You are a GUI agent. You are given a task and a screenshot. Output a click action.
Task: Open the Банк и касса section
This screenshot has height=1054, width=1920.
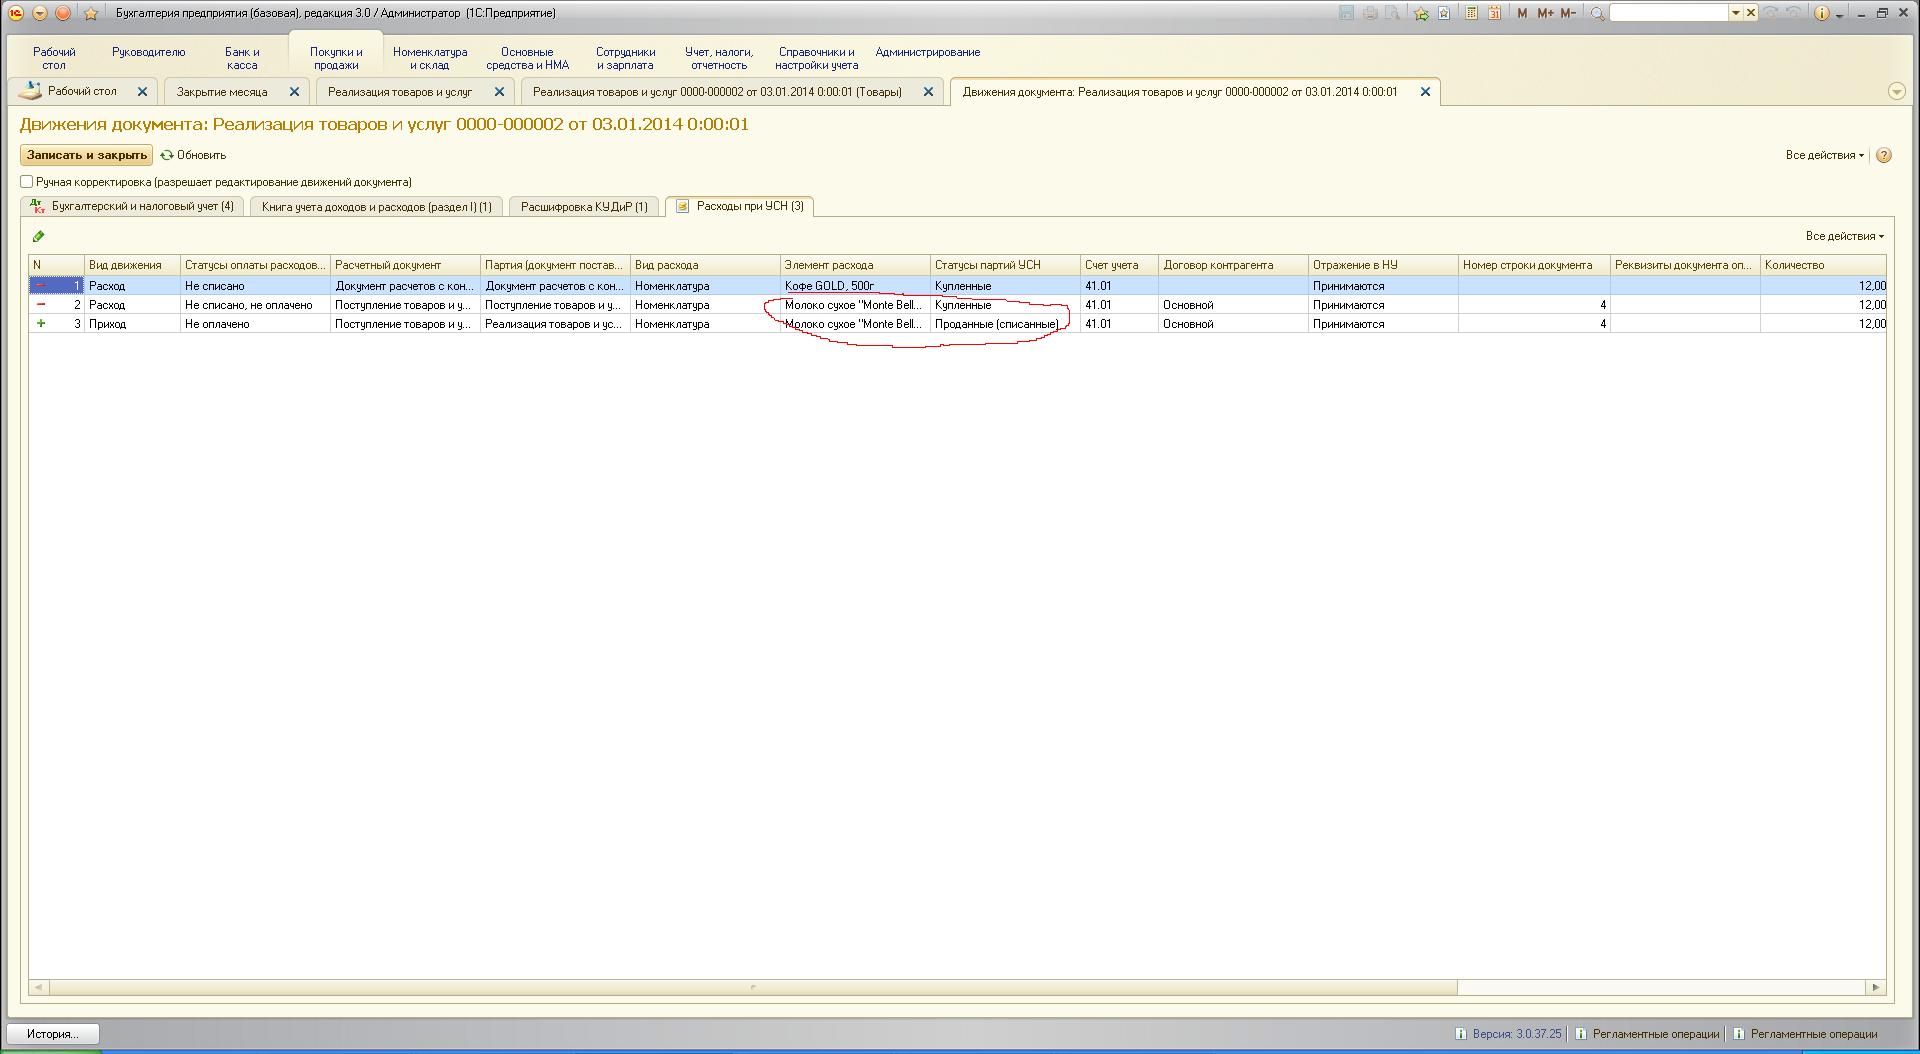tap(242, 58)
